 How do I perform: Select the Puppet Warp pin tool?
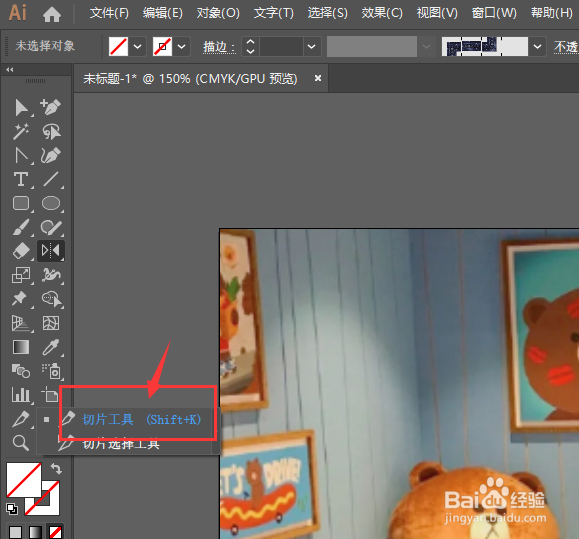point(20,299)
